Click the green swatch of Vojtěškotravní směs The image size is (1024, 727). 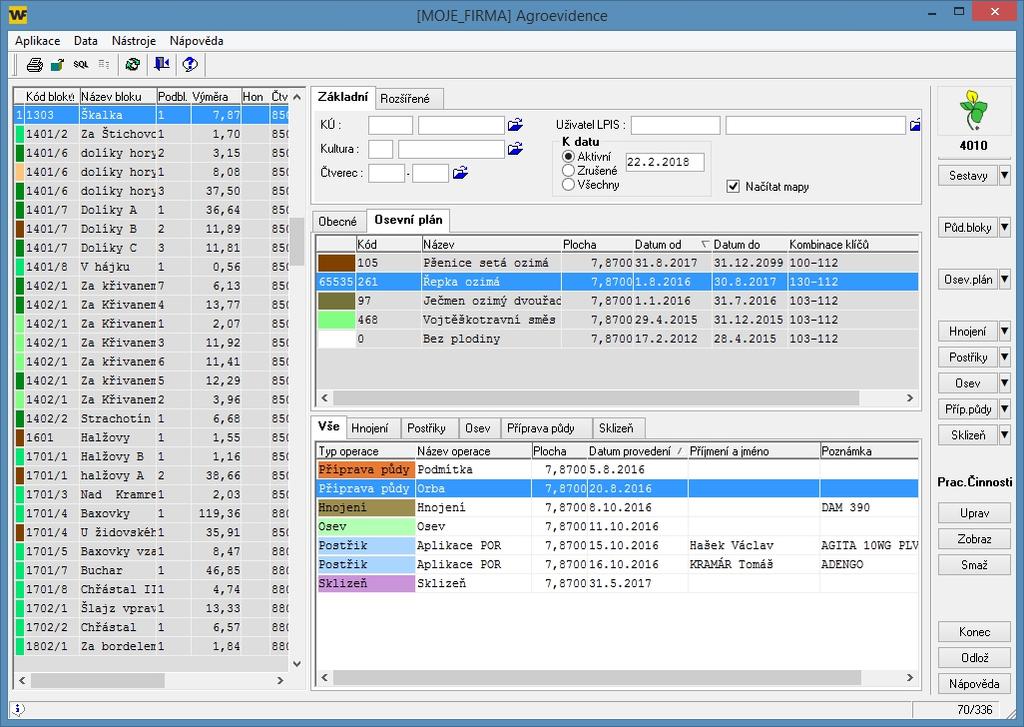tap(336, 319)
